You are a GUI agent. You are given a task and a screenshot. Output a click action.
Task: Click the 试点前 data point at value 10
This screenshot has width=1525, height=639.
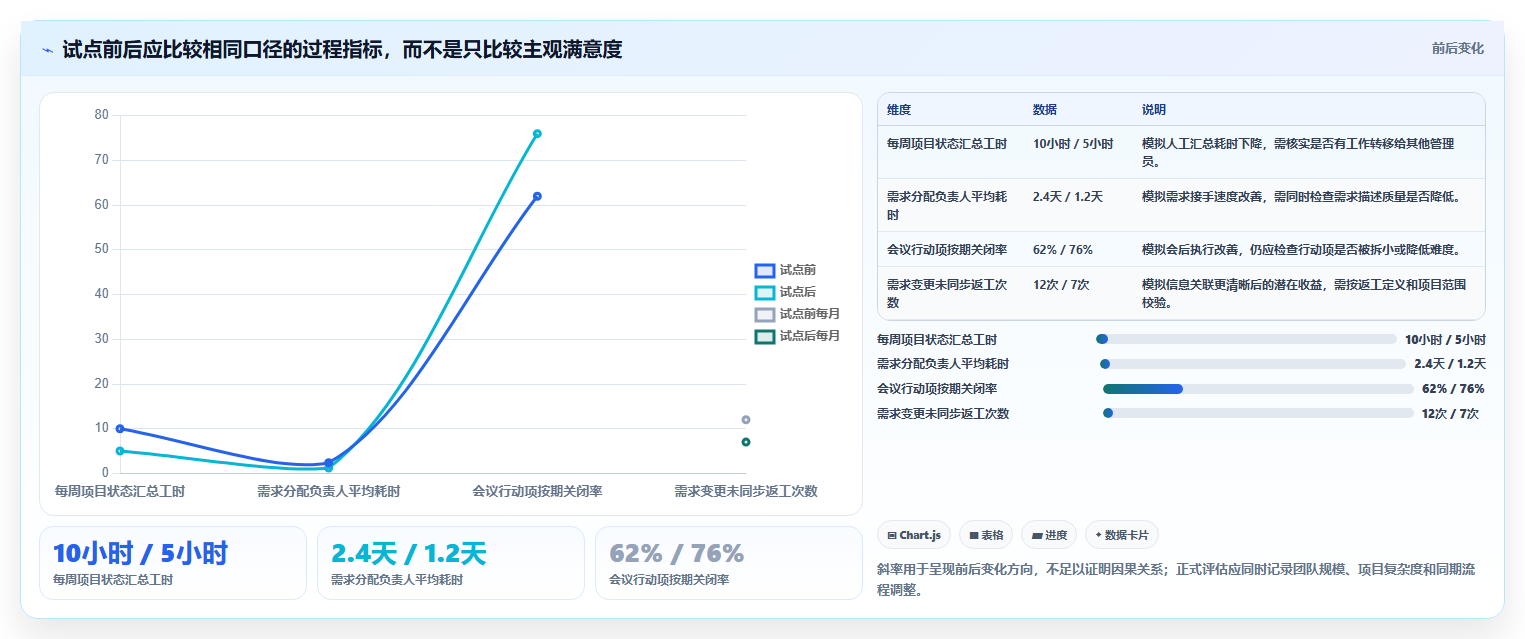[x=120, y=428]
